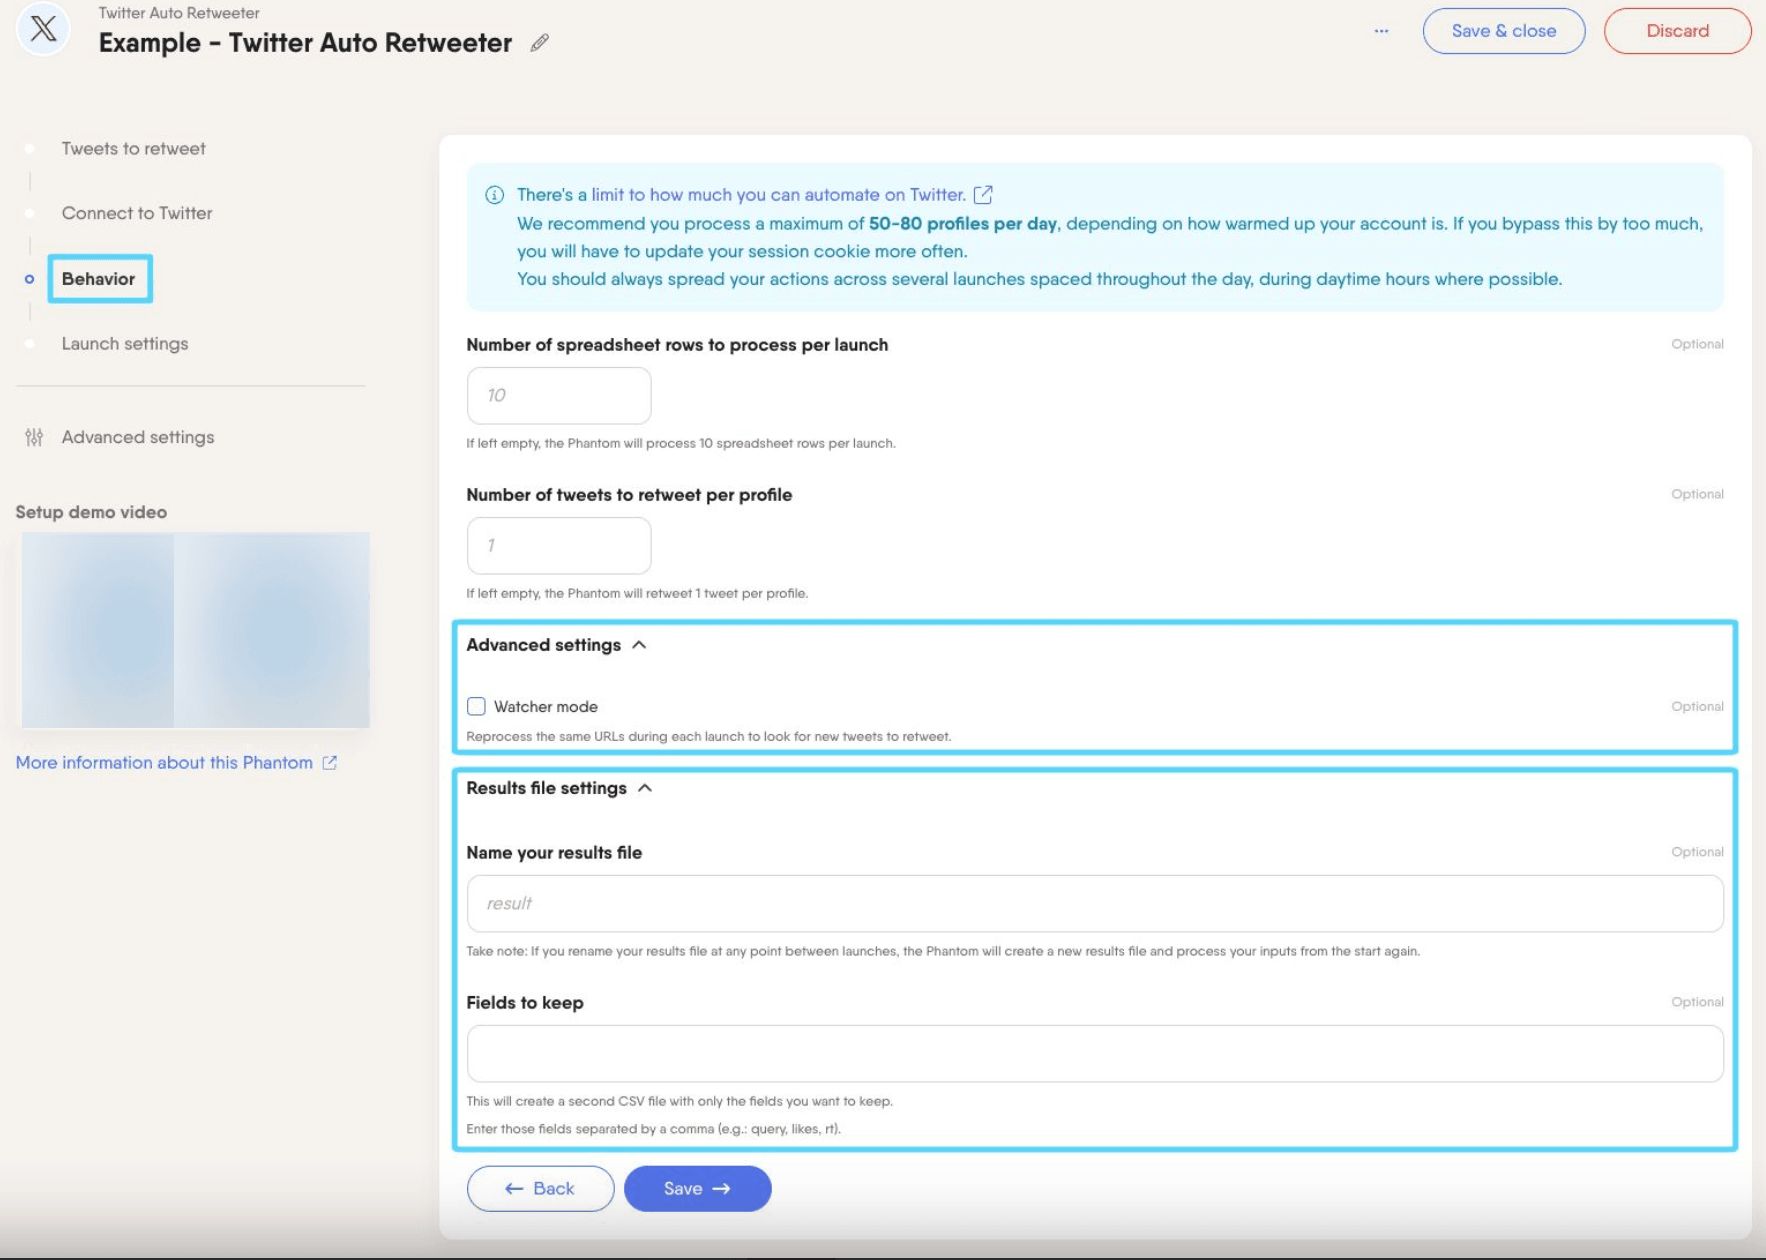This screenshot has width=1766, height=1260.
Task: Focus the Fields to keep input
Action: point(1095,1053)
